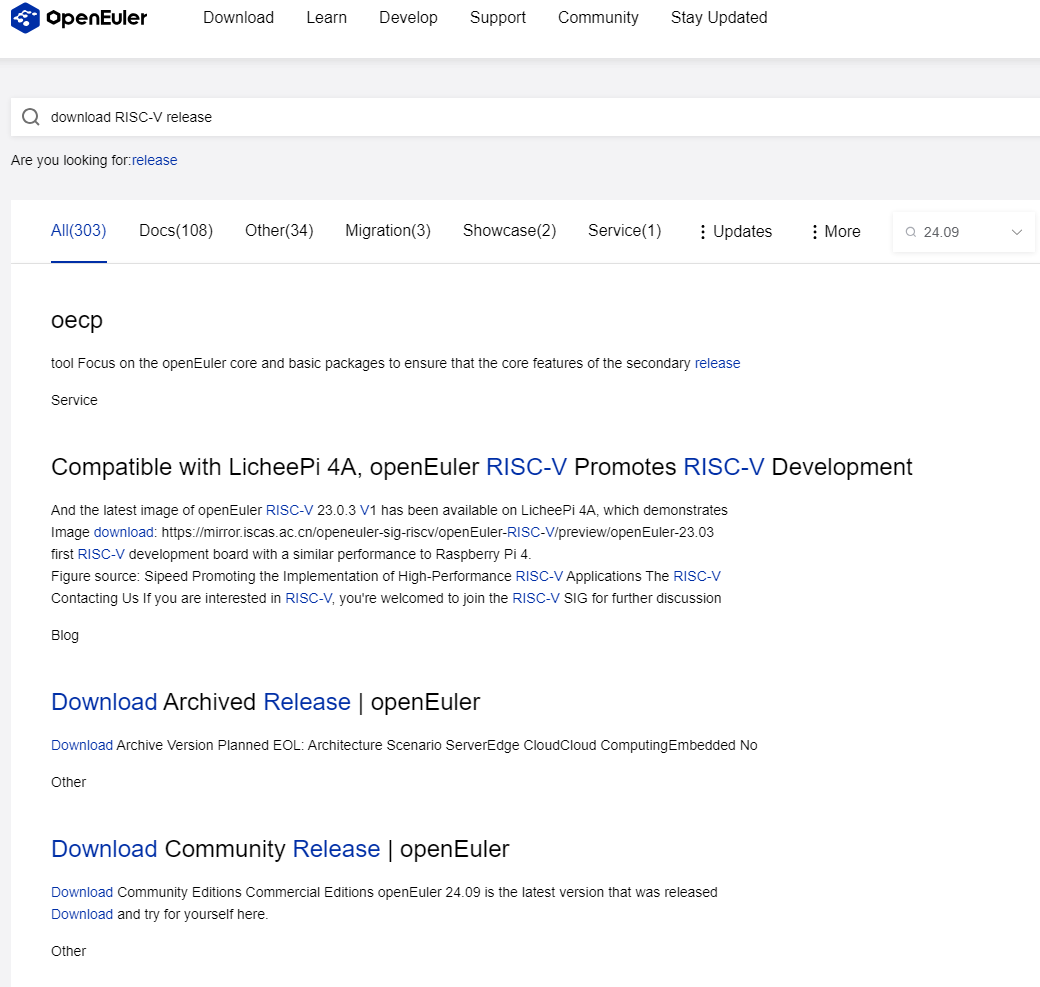Screen dimensions: 1040x987
Task: Click the search magnifier icon
Action: (x=31, y=117)
